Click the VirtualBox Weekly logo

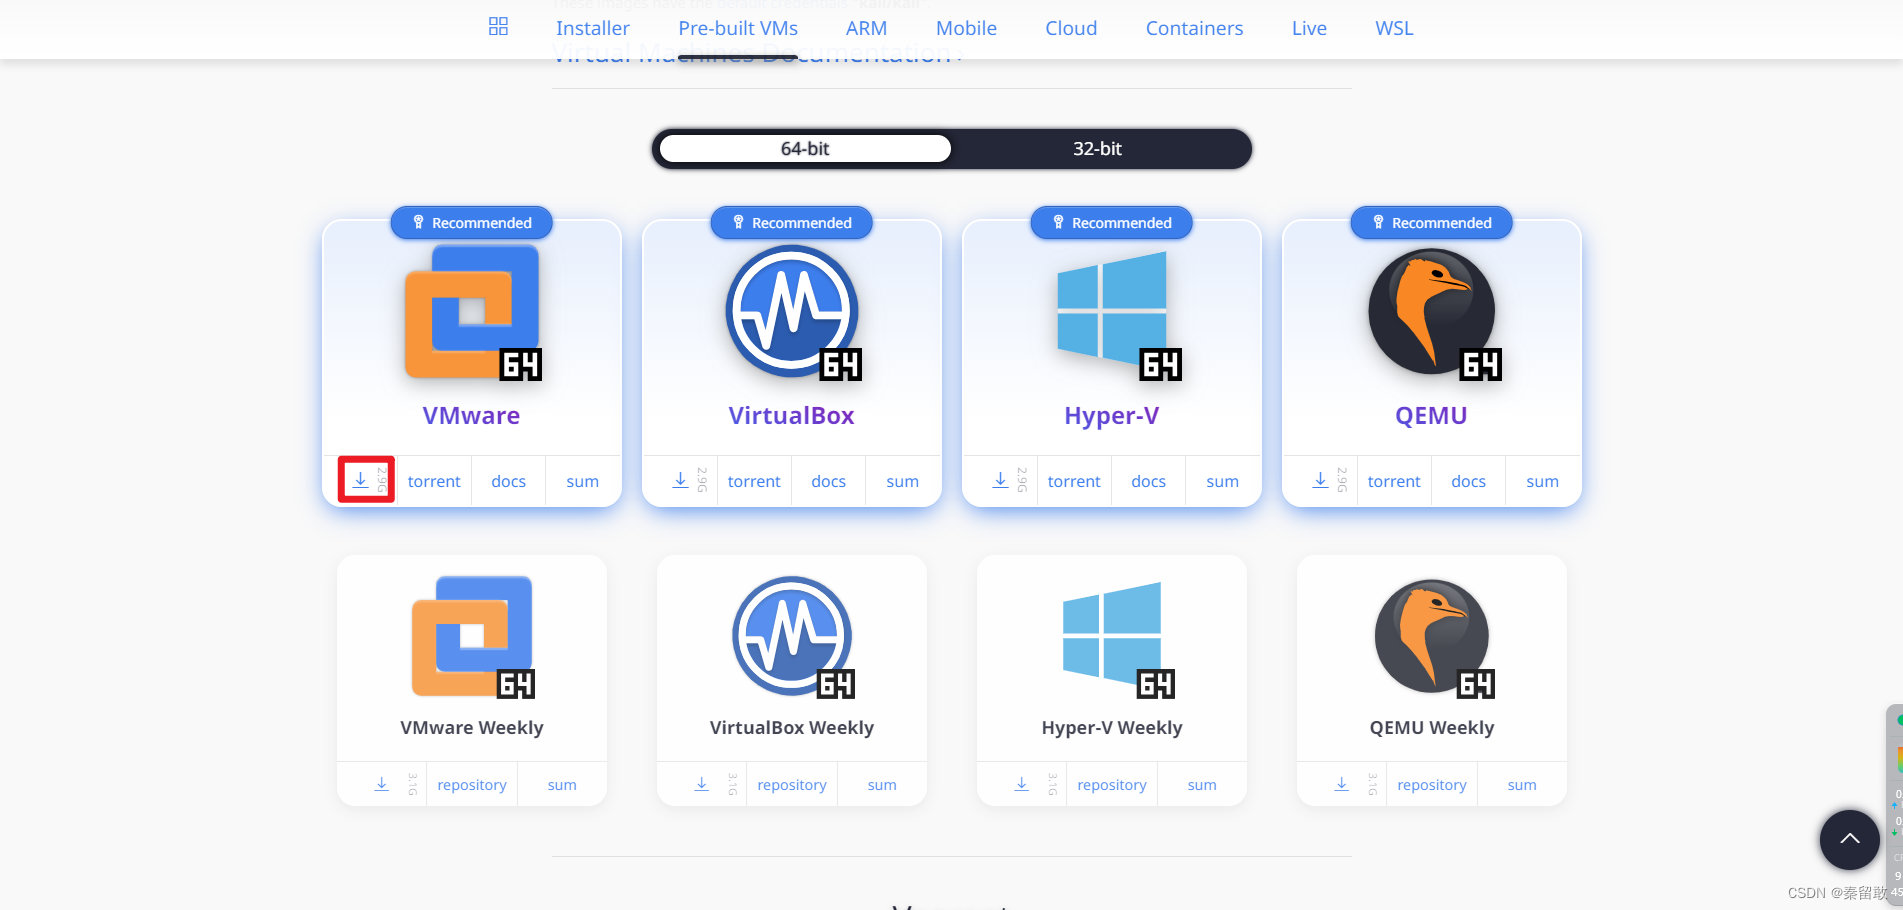tap(793, 636)
